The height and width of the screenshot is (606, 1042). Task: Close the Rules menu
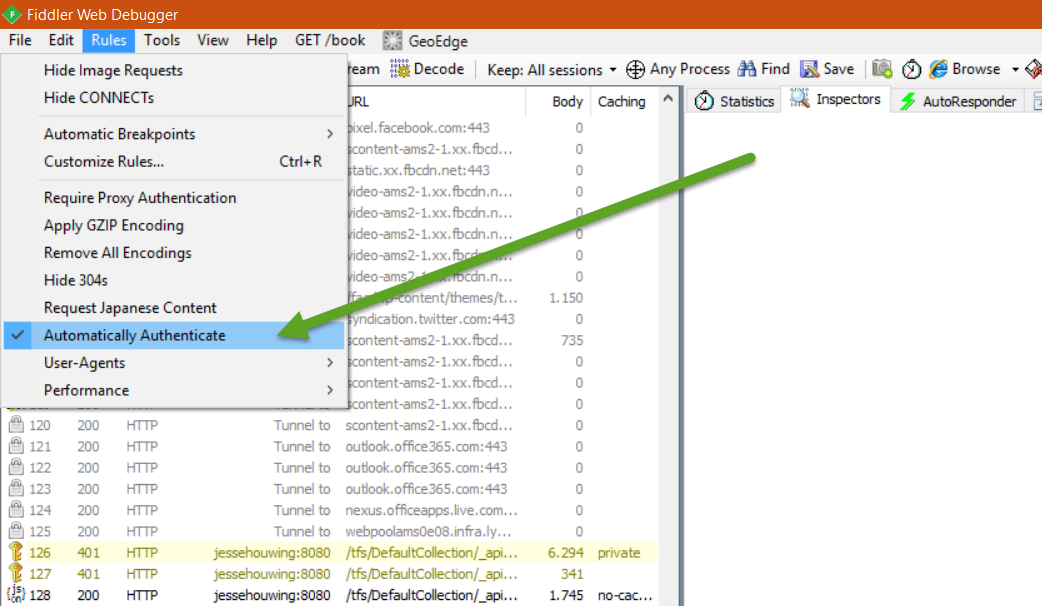109,41
